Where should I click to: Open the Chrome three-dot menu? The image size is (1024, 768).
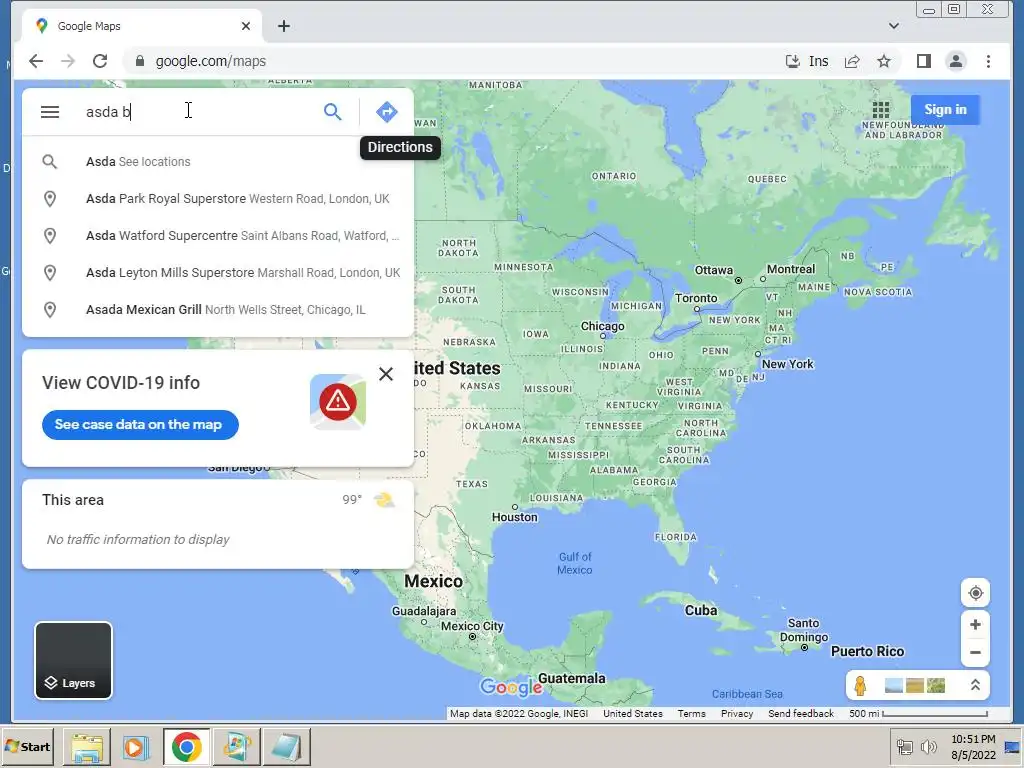[988, 61]
